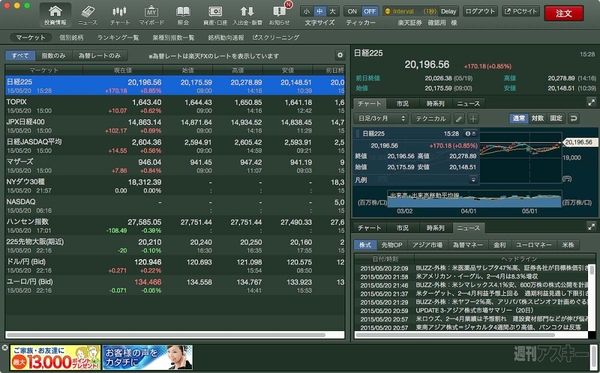Show 為替マネー news category
Viewport: 600px width, 373px height.
coord(468,245)
